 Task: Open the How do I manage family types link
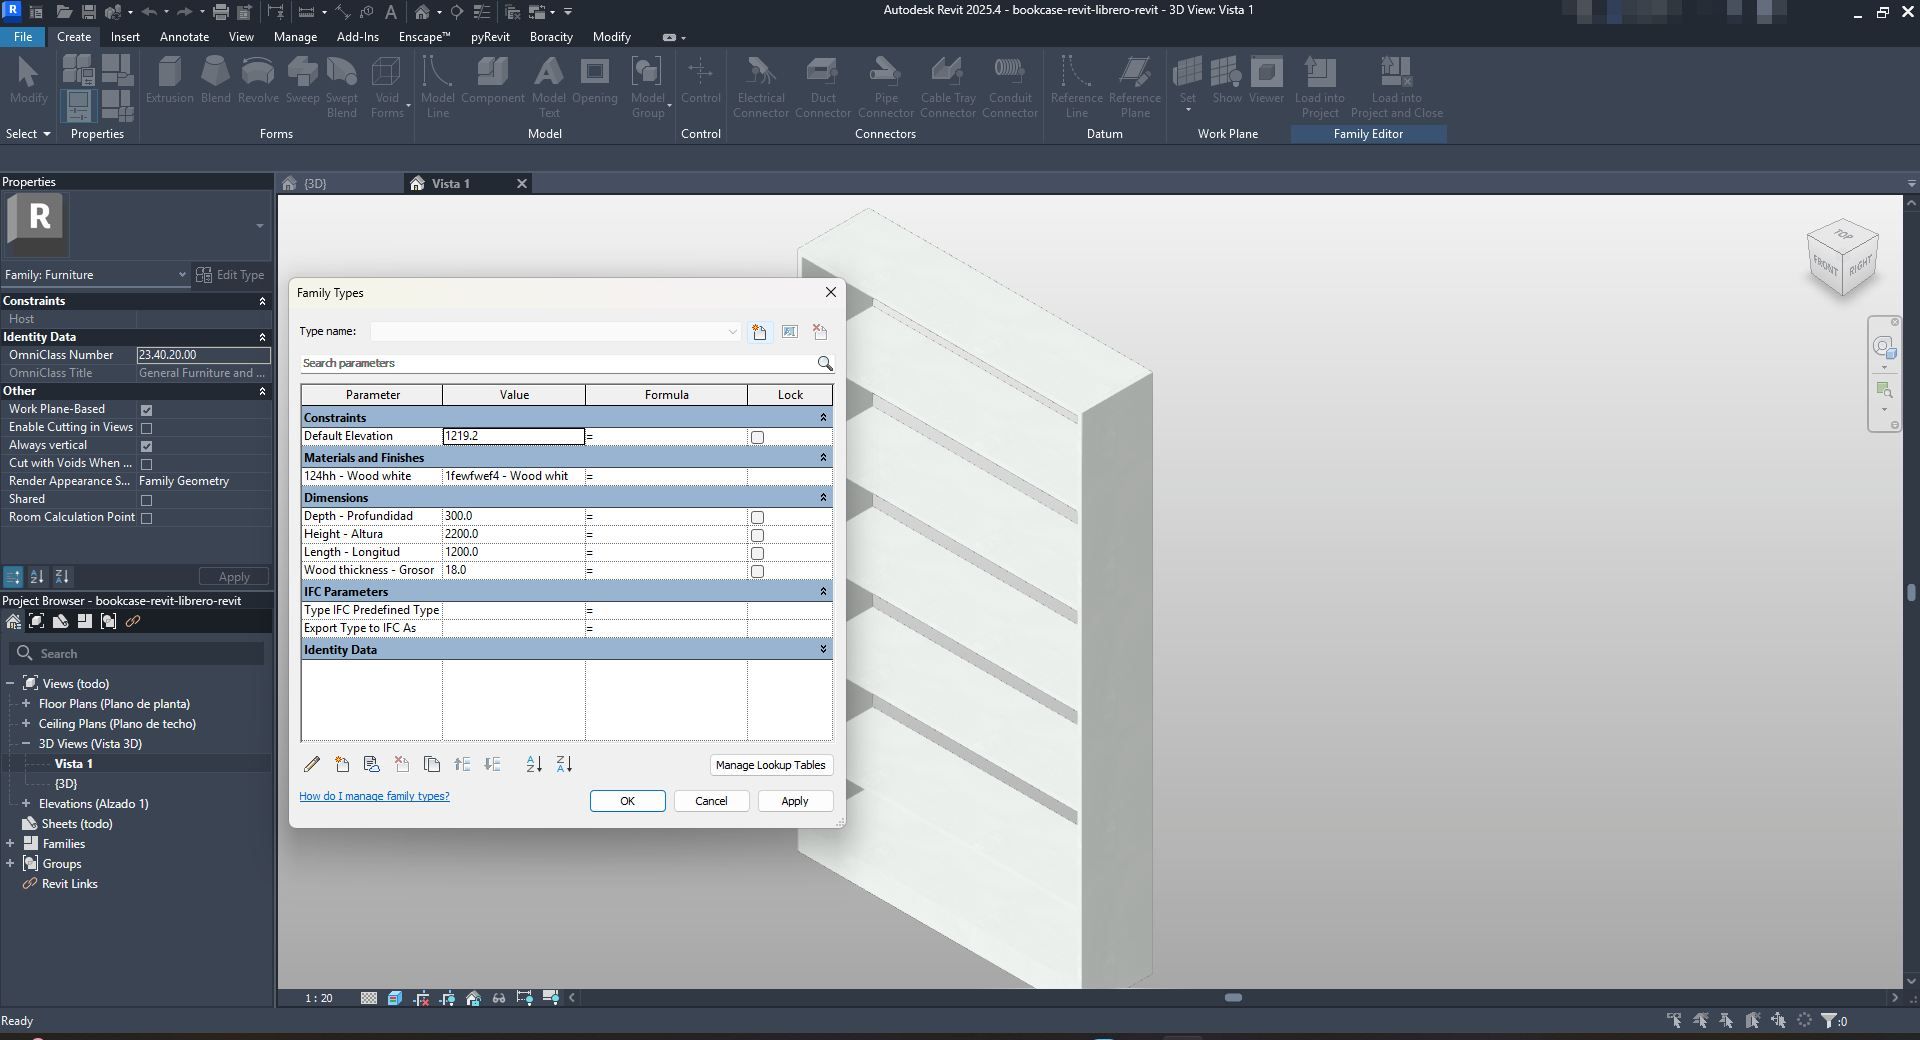click(374, 796)
